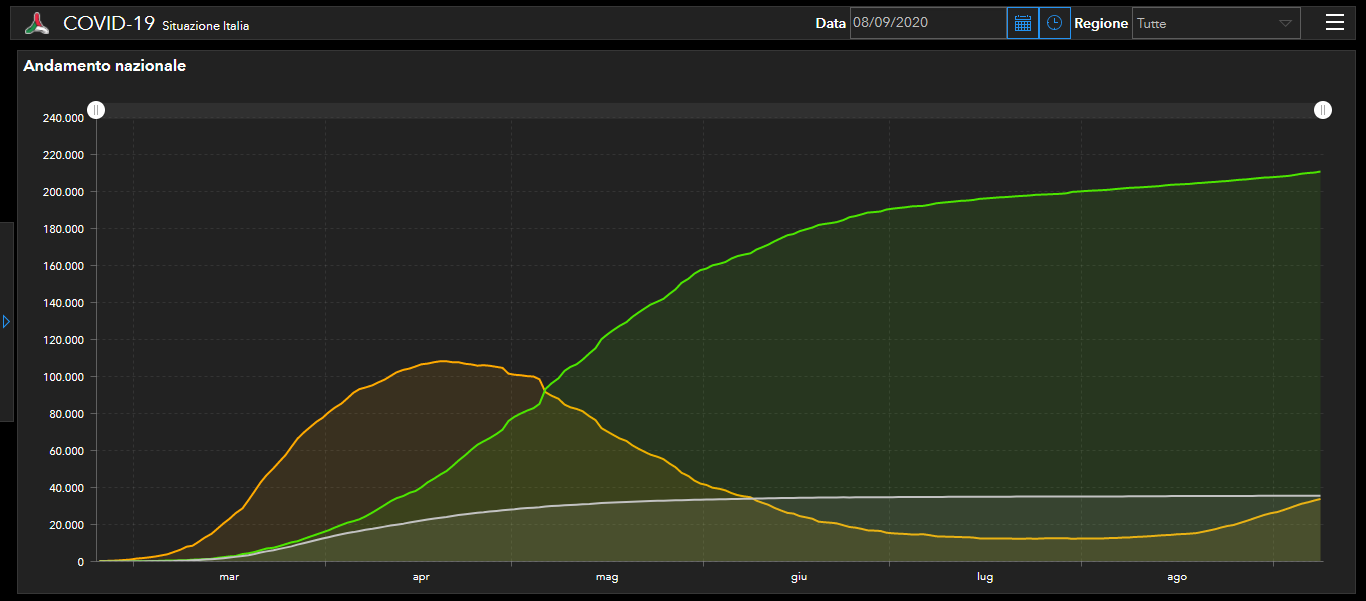Grab the right range slider handle
Viewport: 1366px width, 601px height.
point(1323,110)
